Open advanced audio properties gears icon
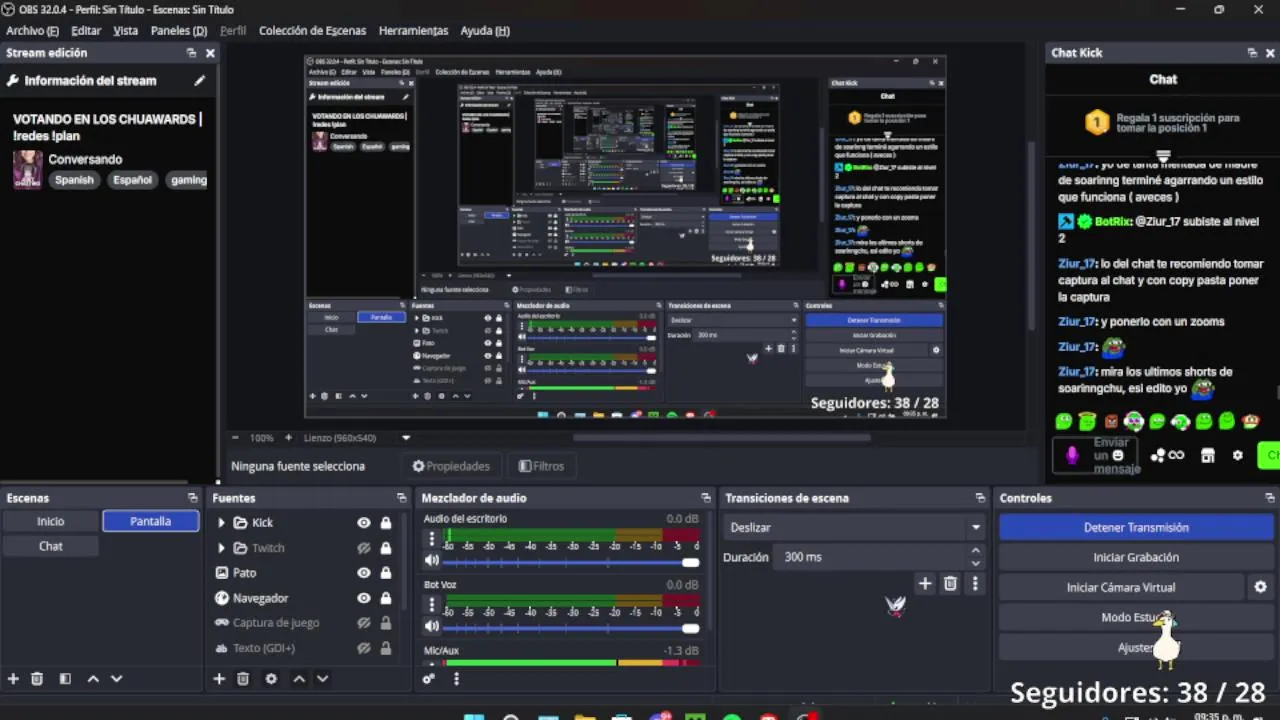Image resolution: width=1280 pixels, height=720 pixels. click(429, 678)
